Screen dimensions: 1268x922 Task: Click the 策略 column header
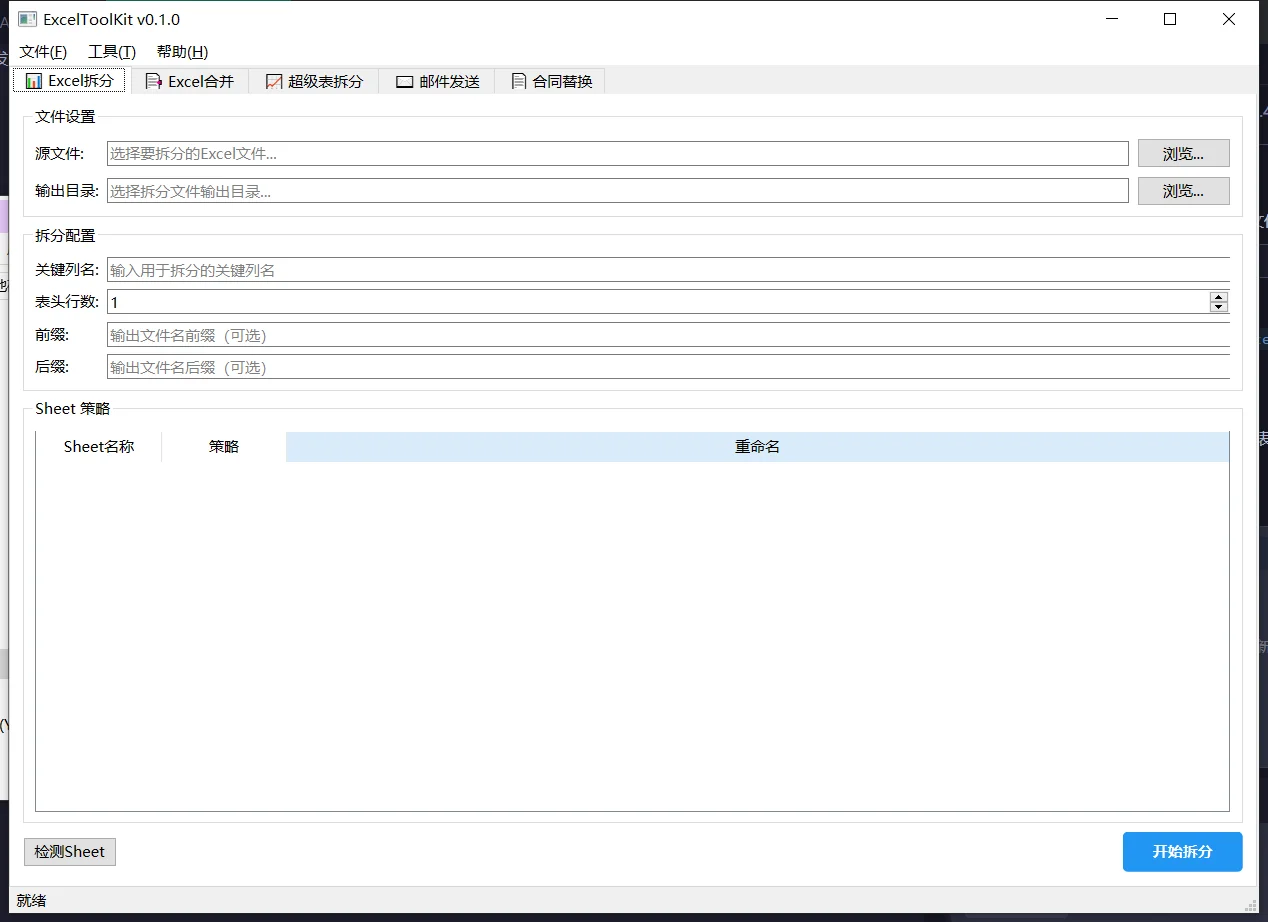tap(224, 447)
